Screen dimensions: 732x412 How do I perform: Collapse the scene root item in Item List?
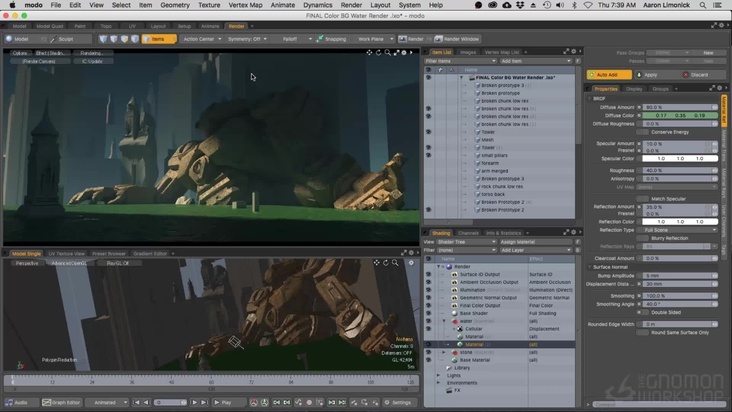coord(462,77)
